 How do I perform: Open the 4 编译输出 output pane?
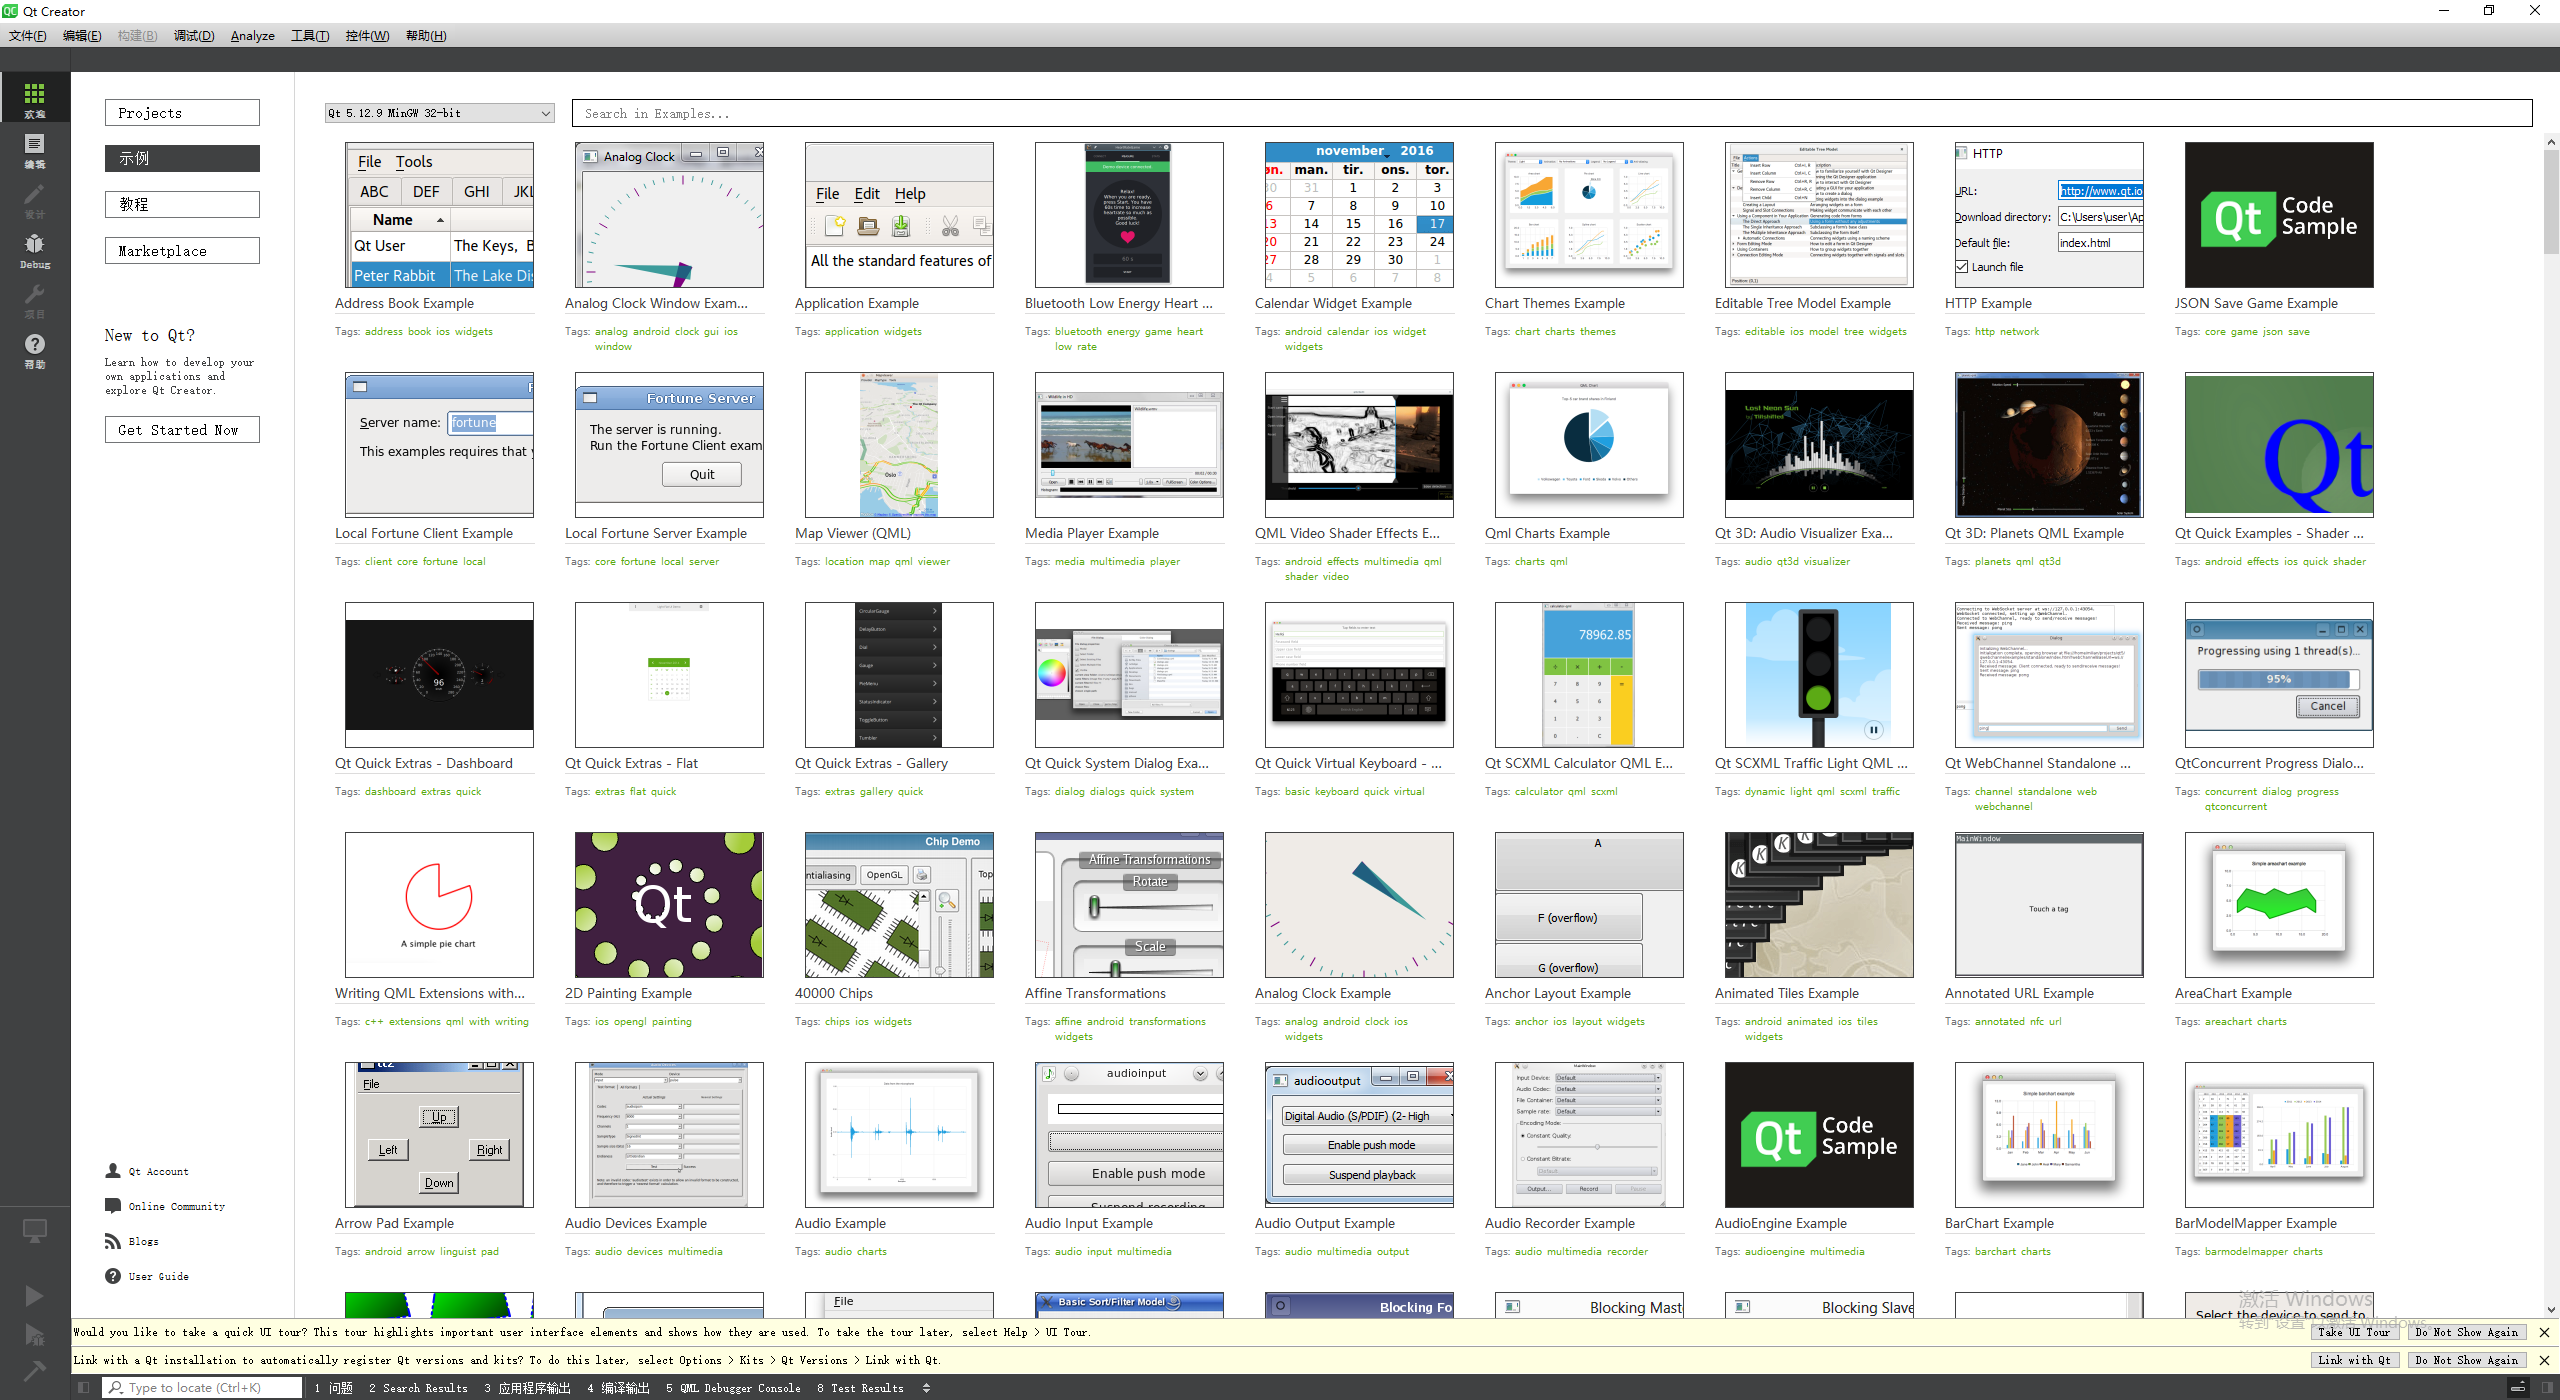pos(618,1388)
